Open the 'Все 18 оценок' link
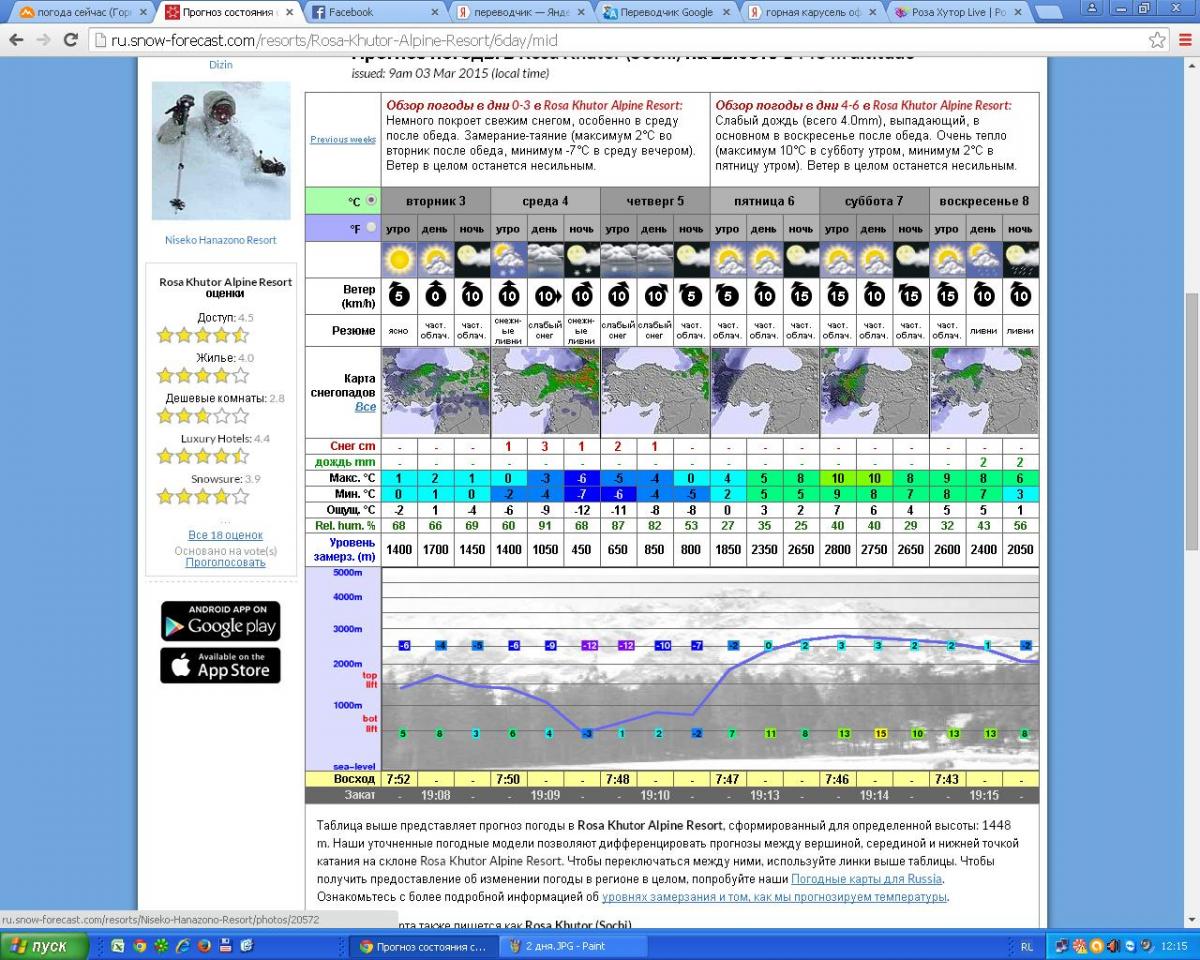Viewport: 1200px width, 960px height. (225, 535)
